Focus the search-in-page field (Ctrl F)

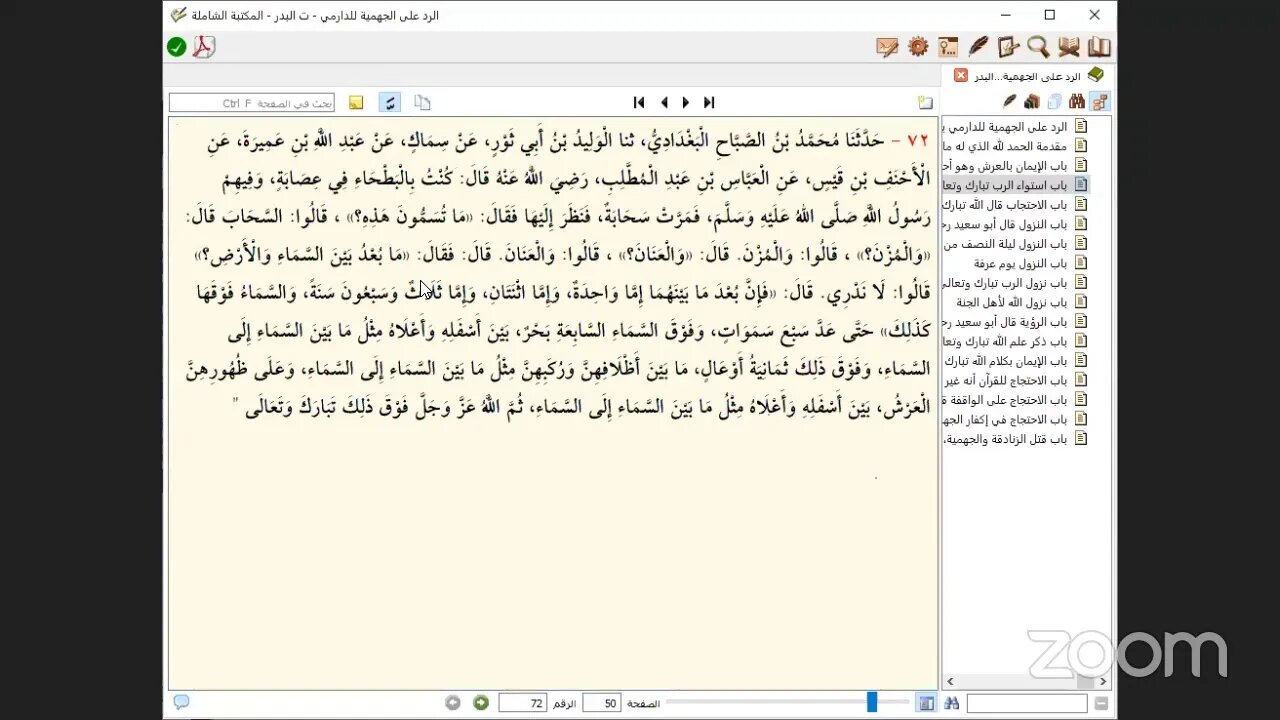click(251, 102)
